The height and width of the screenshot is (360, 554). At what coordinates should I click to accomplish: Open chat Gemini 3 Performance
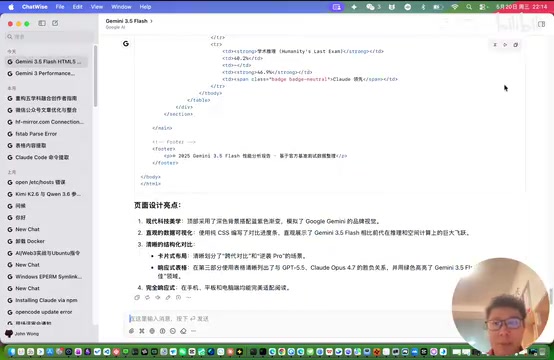pyautogui.click(x=46, y=73)
